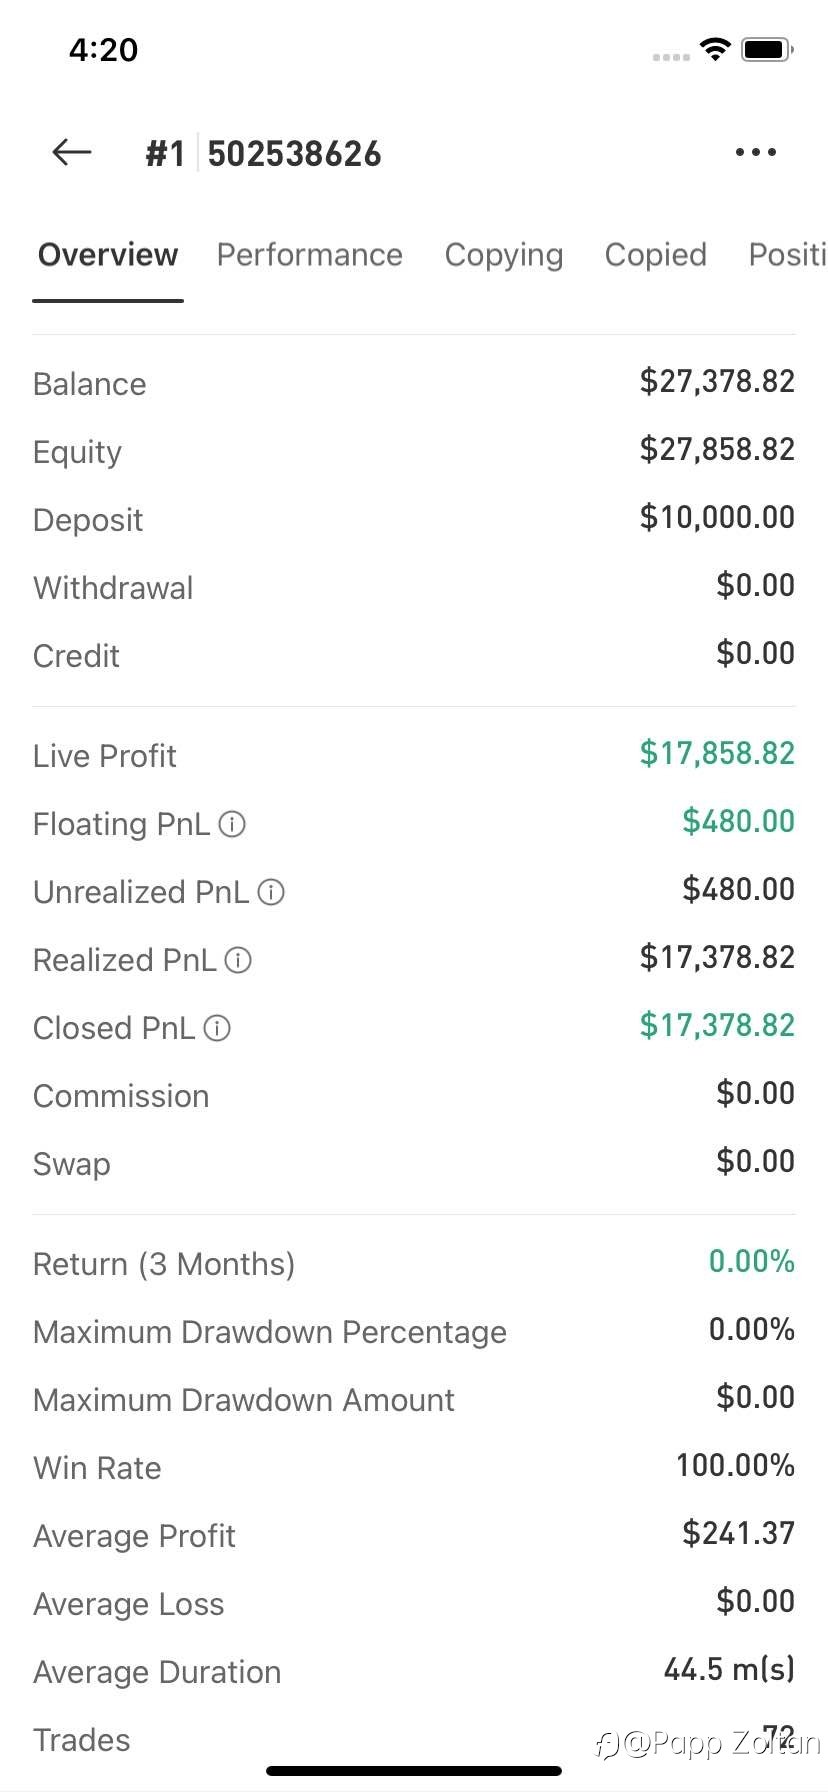Tap the Balance amount $27,378.82
Viewport: 828px width, 1792px height.
717,381
